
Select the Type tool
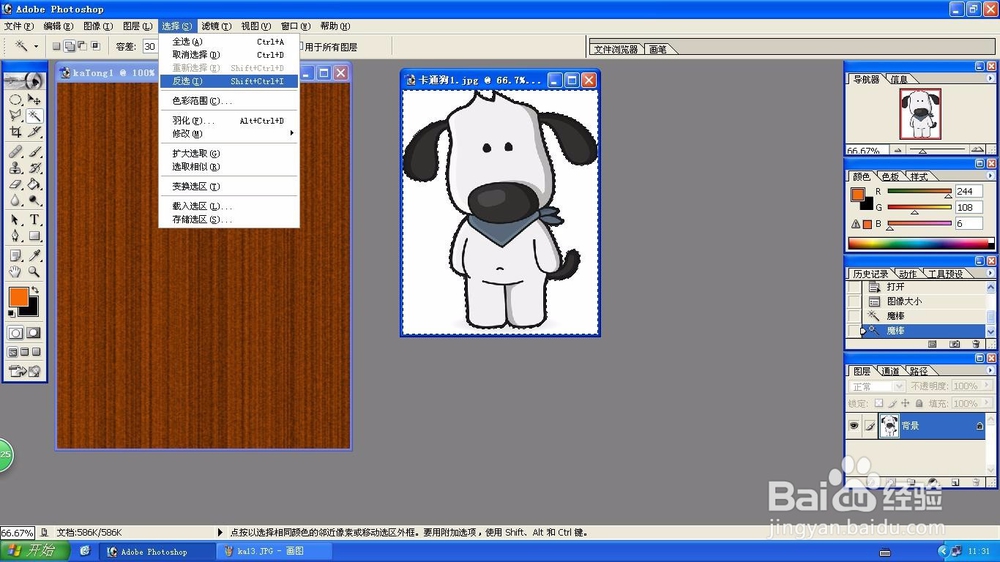coord(34,220)
